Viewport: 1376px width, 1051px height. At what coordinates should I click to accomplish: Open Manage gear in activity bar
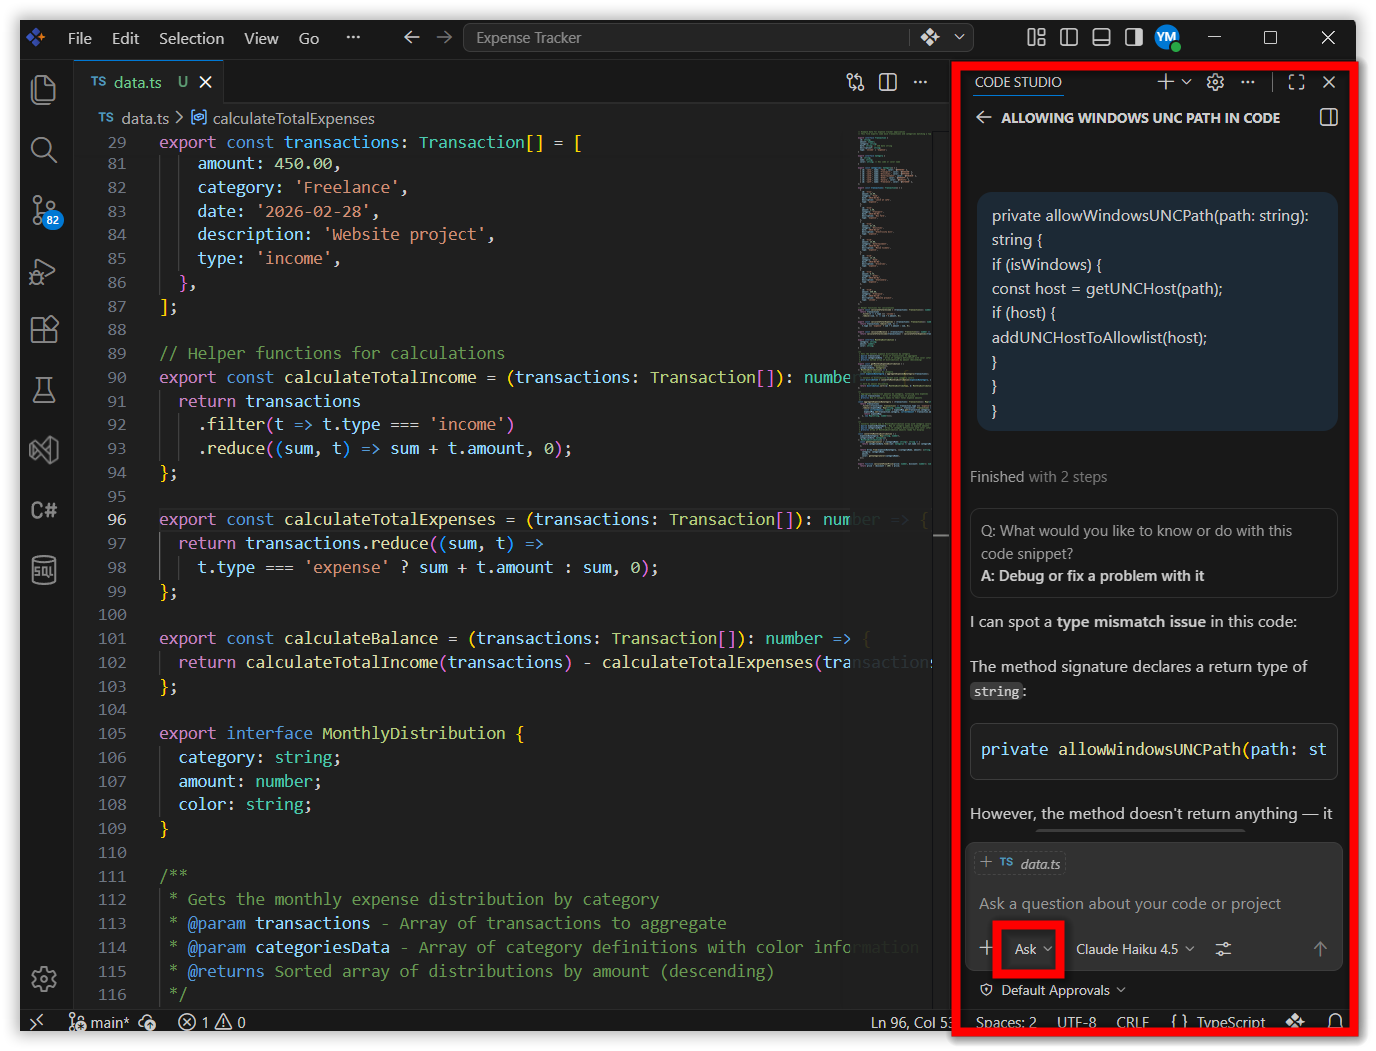click(44, 979)
